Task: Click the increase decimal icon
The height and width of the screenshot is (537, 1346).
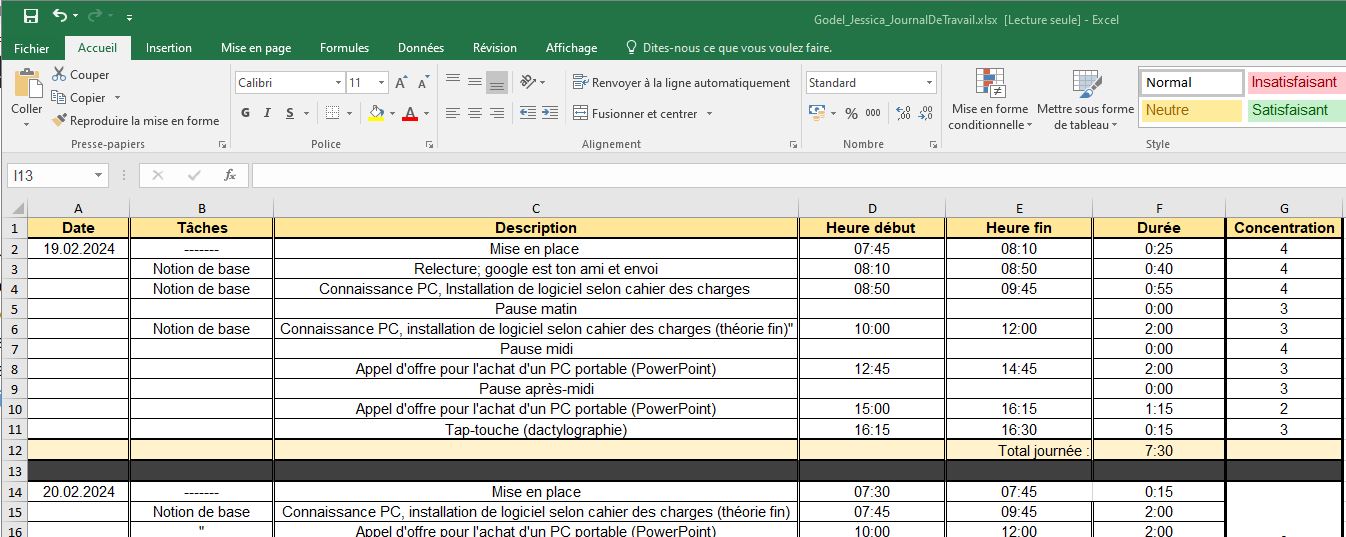Action: coord(904,113)
